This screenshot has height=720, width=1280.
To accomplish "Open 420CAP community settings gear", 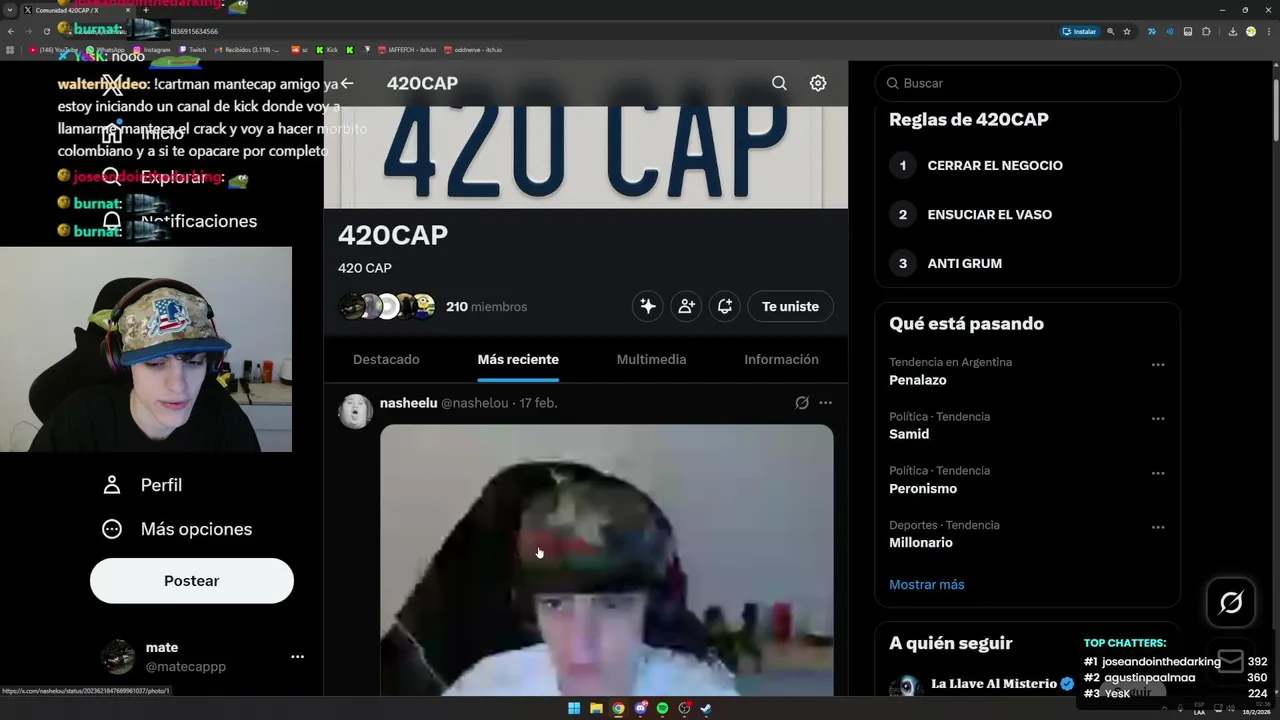I will (818, 83).
